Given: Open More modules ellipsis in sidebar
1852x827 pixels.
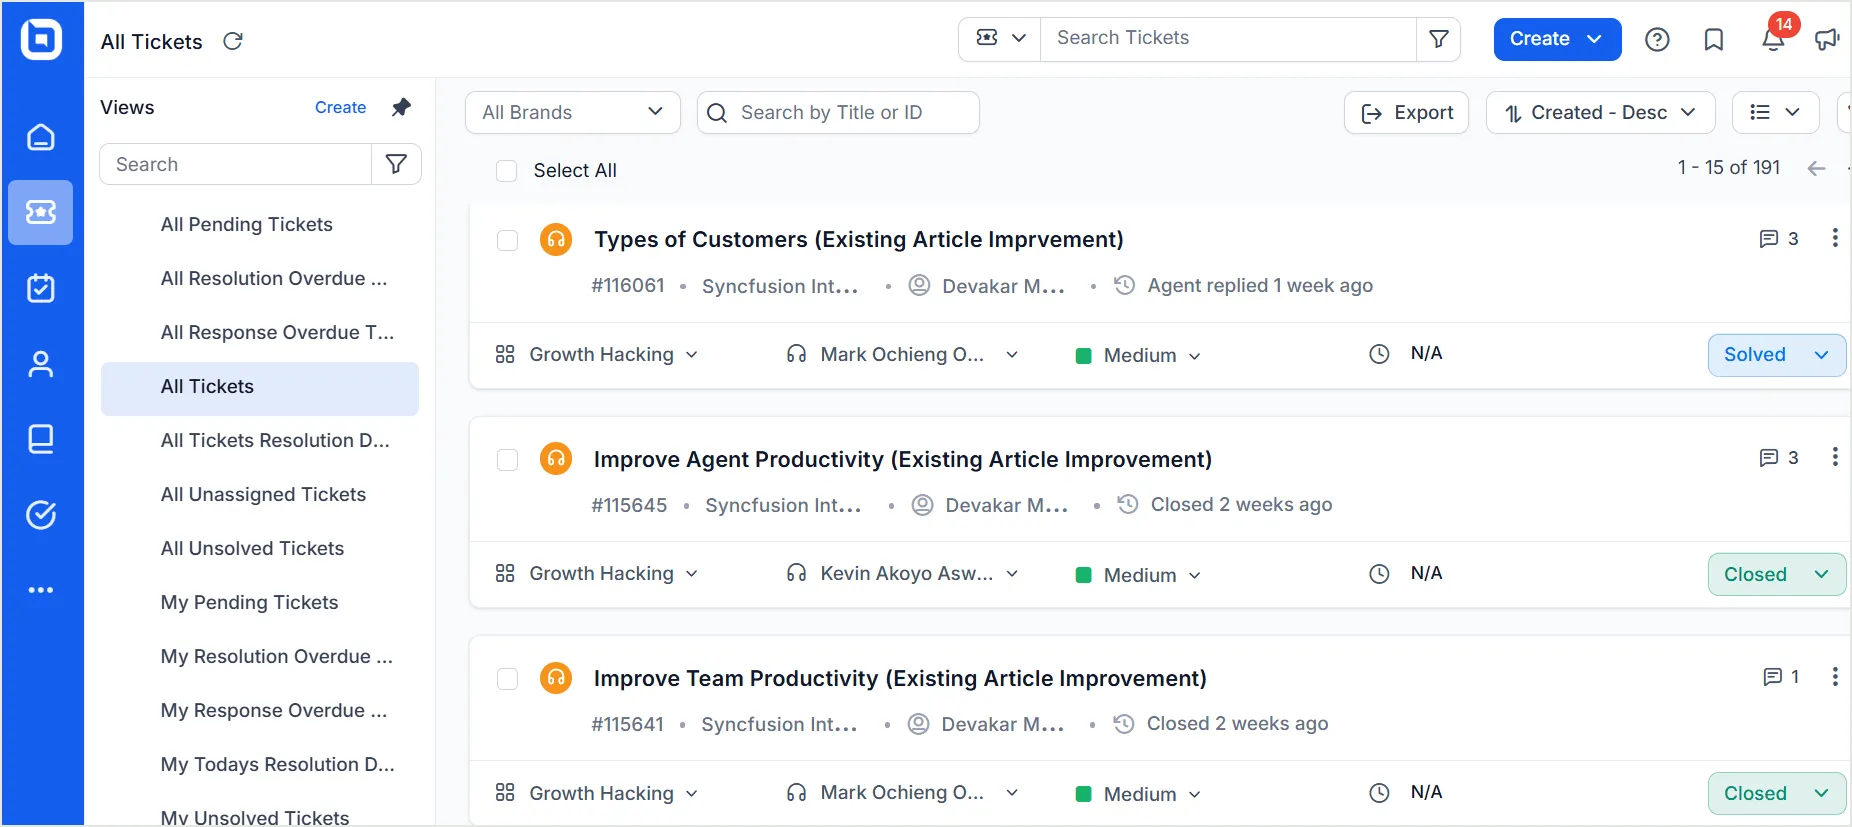Looking at the screenshot, I should point(41,590).
